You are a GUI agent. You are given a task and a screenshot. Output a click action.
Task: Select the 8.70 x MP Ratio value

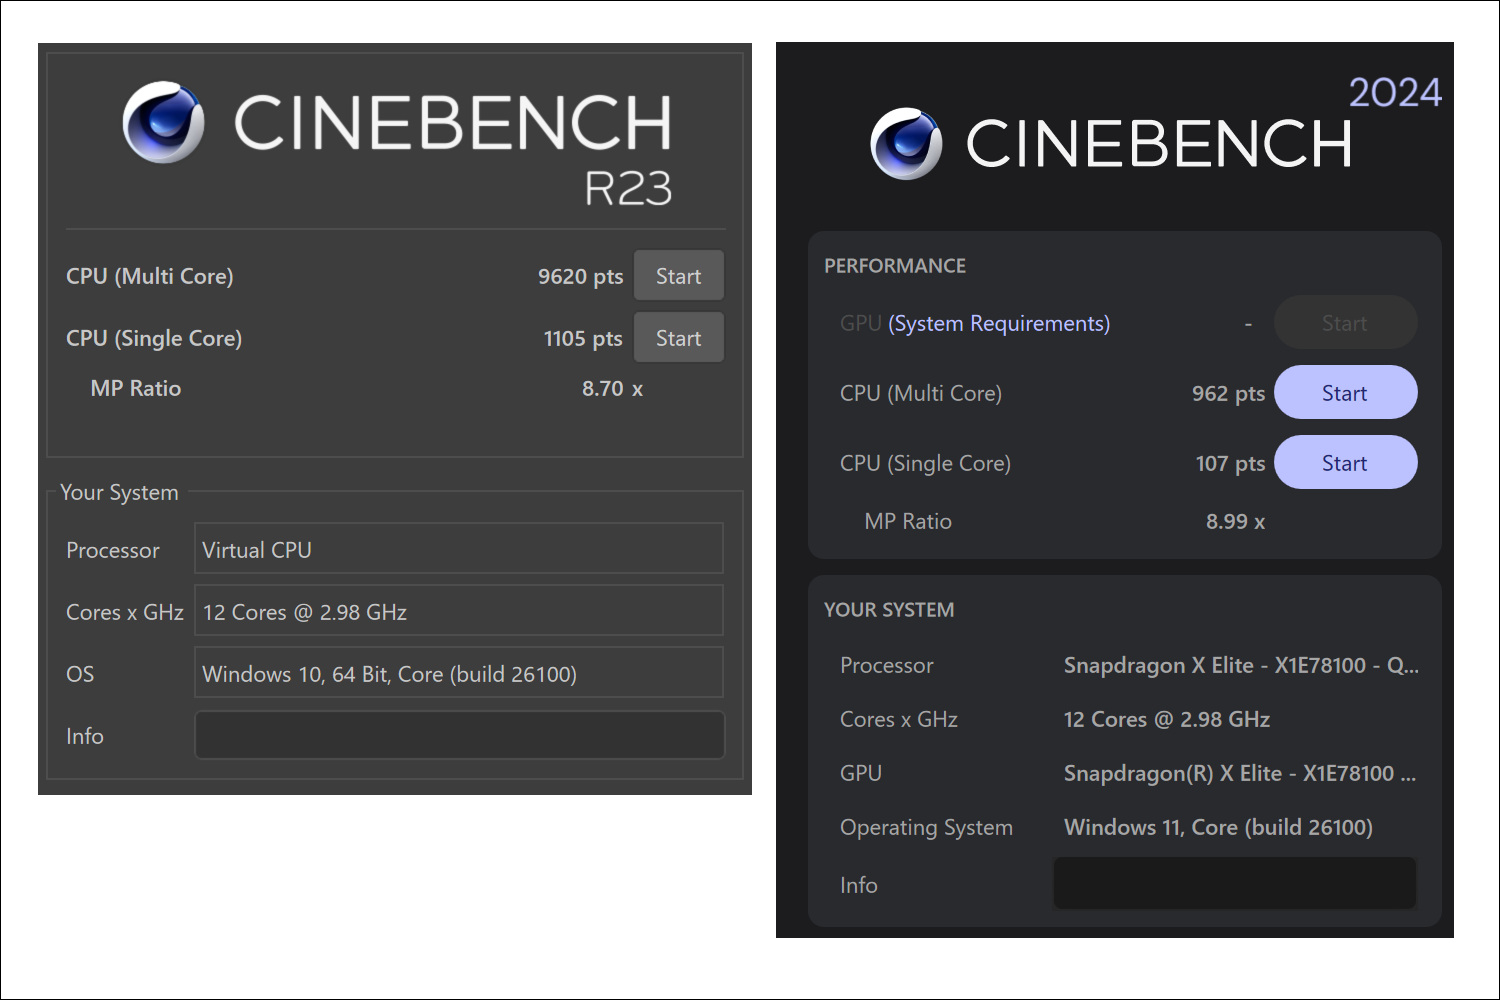tap(612, 389)
